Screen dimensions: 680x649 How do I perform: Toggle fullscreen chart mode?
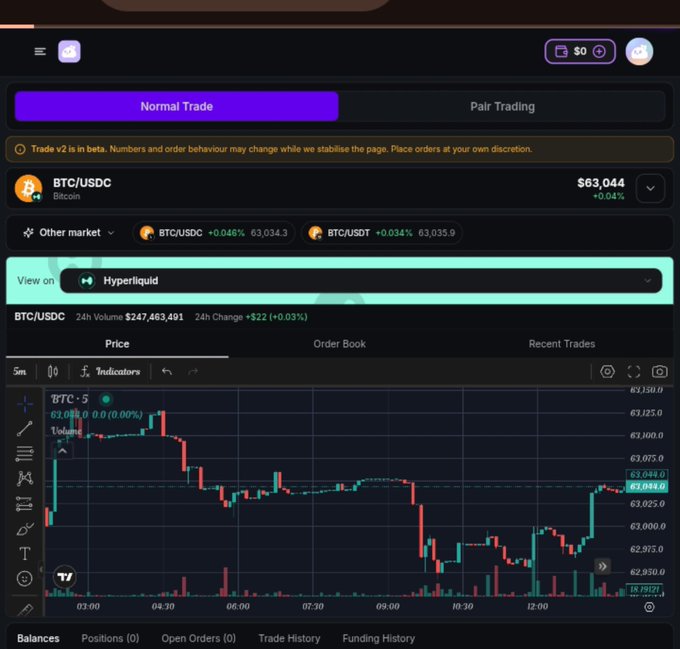point(634,372)
